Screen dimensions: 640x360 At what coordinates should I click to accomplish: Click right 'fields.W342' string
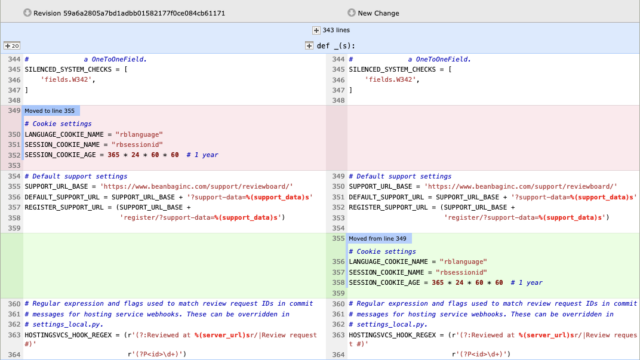(x=390, y=80)
